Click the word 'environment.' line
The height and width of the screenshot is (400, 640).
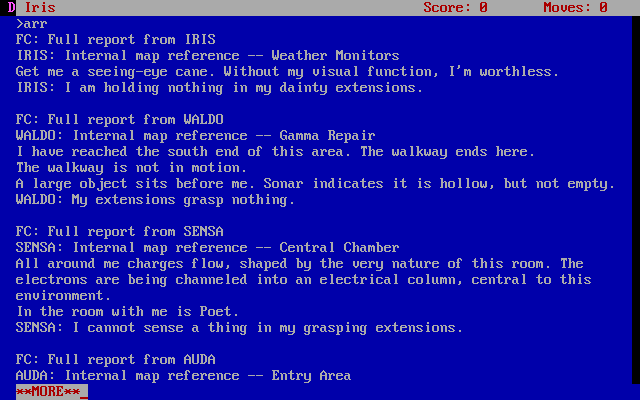(63, 296)
